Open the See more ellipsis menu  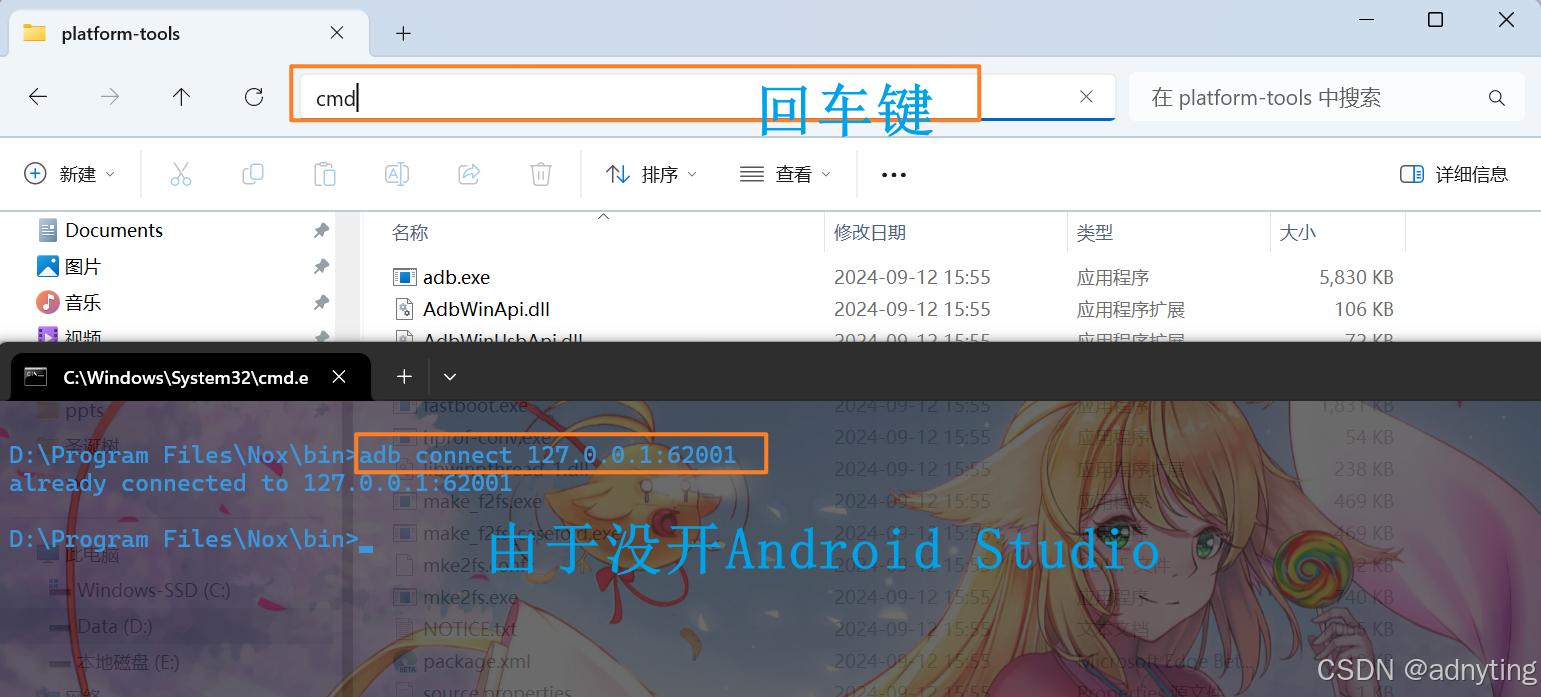pyautogui.click(x=893, y=175)
